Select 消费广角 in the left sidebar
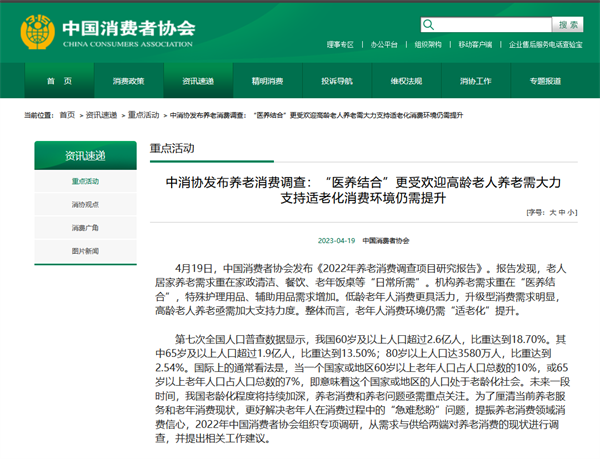Image resolution: width=600 pixels, height=459 pixels. point(85,228)
